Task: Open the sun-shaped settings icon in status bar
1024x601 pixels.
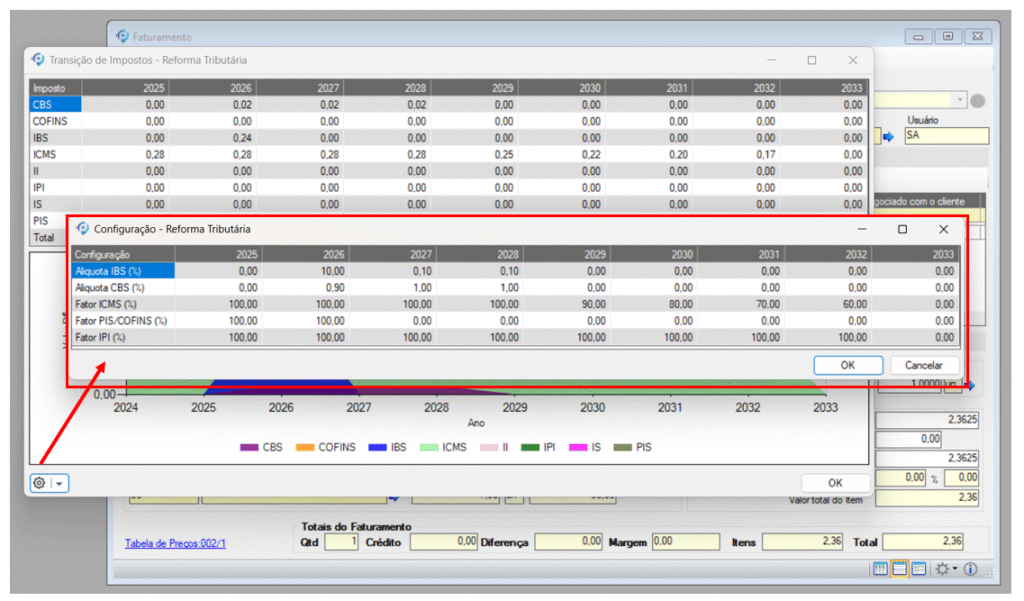Action: point(944,568)
